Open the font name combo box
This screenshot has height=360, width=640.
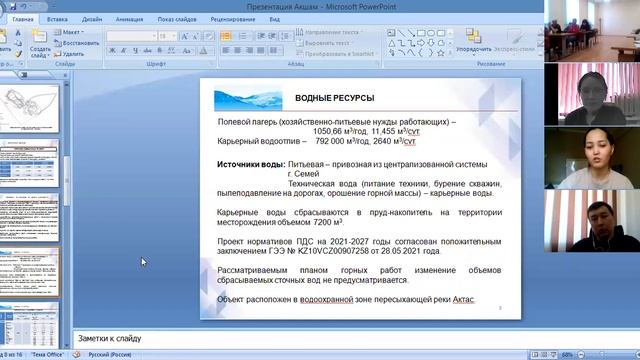click(x=131, y=36)
